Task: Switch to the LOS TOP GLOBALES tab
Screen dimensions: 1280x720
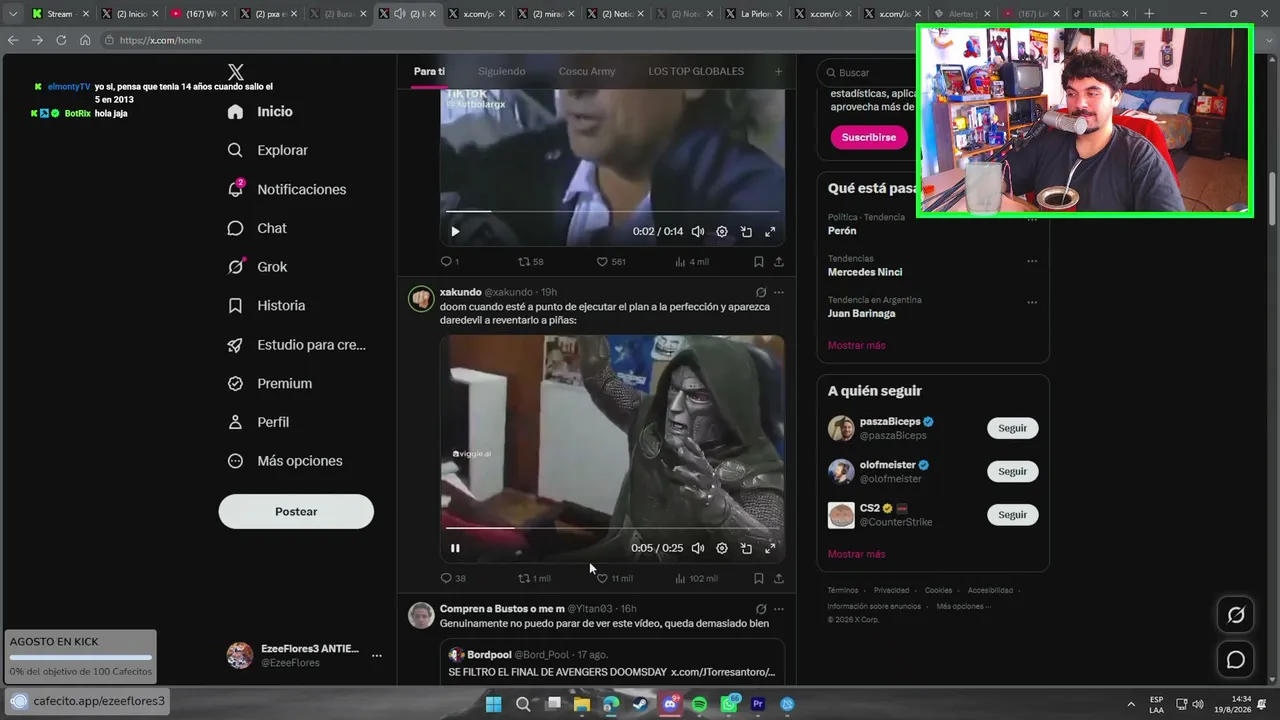Action: click(x=696, y=72)
